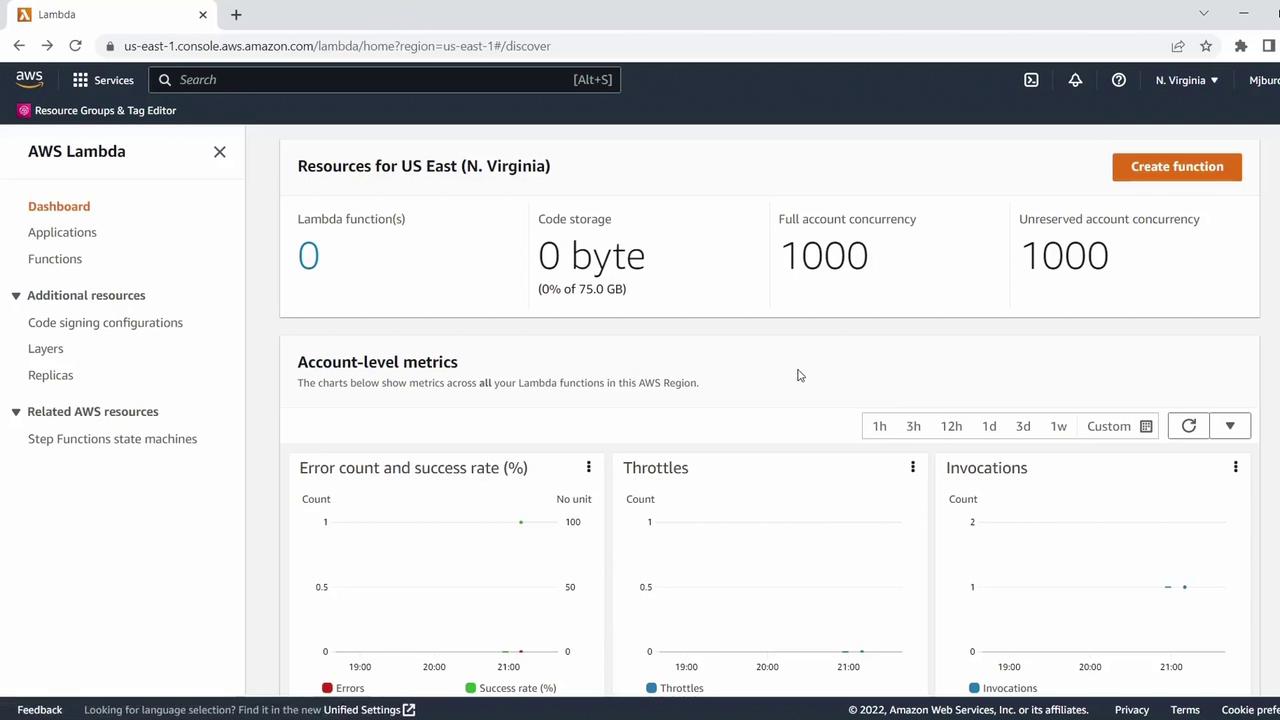Screen dimensions: 1280x720
Task: Open options menu for Error count chart
Action: click(x=588, y=467)
